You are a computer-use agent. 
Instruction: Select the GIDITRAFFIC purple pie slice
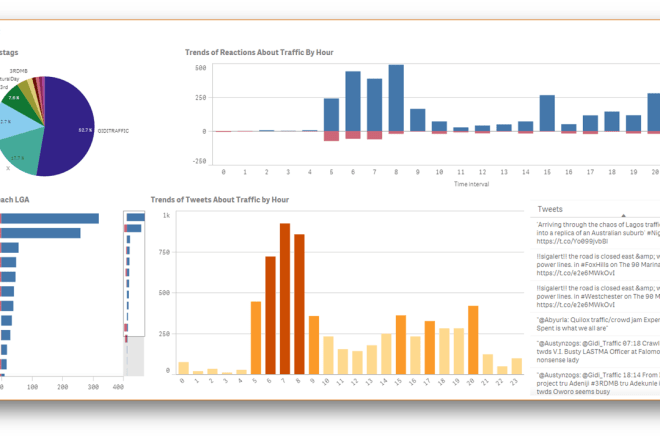[67, 126]
